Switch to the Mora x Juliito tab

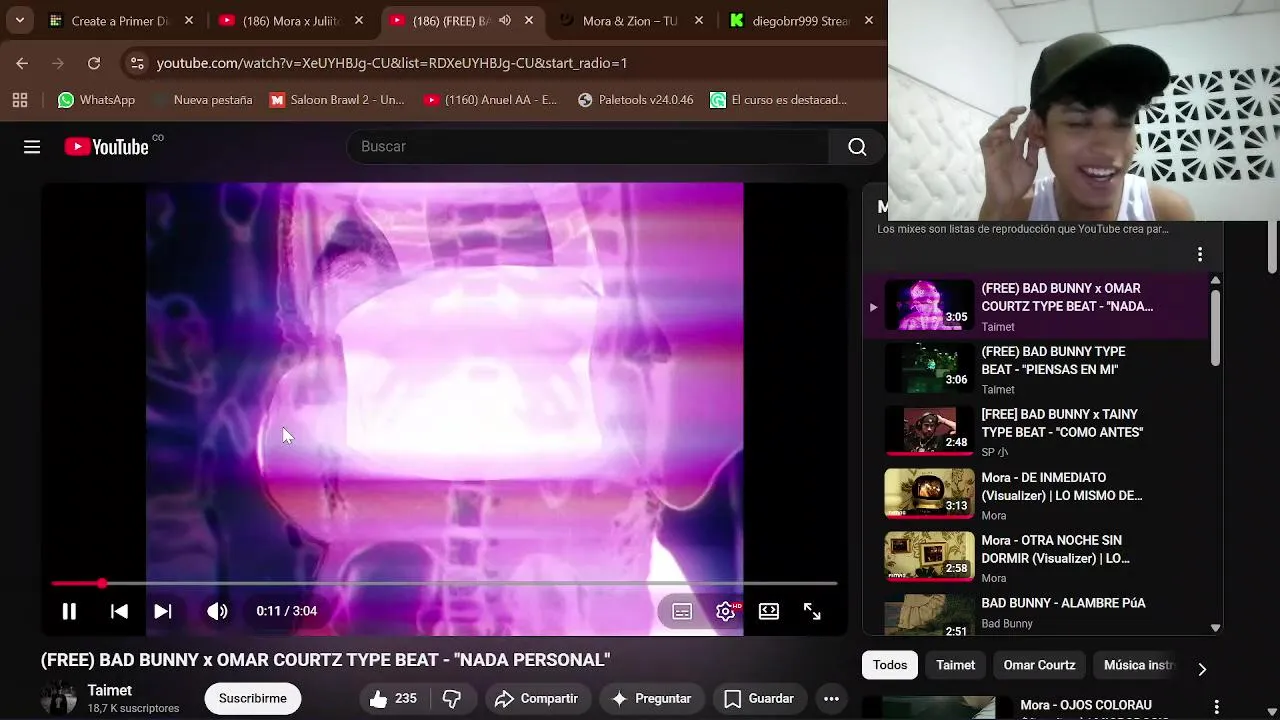click(x=291, y=20)
